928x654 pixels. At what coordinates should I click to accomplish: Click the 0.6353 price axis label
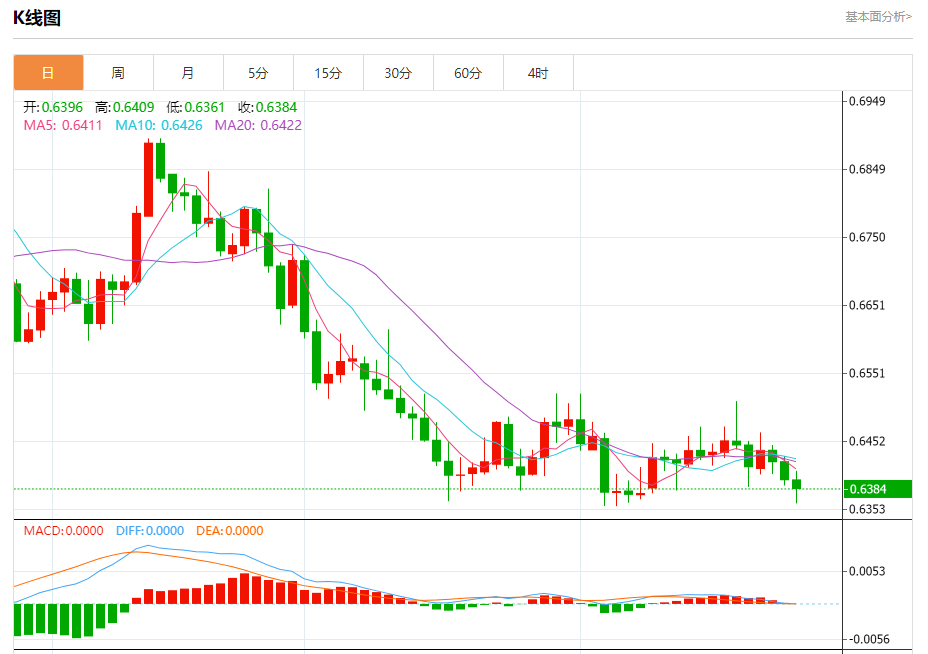pos(867,509)
